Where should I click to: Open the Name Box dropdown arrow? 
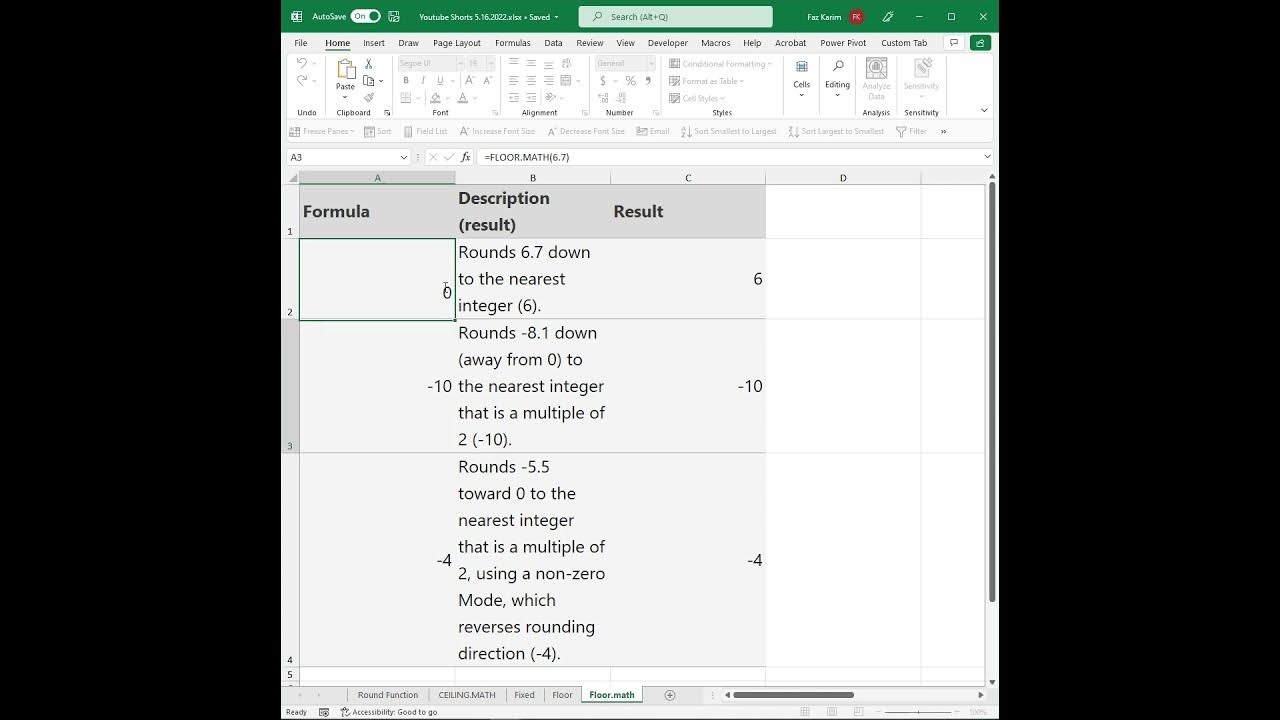coord(404,157)
